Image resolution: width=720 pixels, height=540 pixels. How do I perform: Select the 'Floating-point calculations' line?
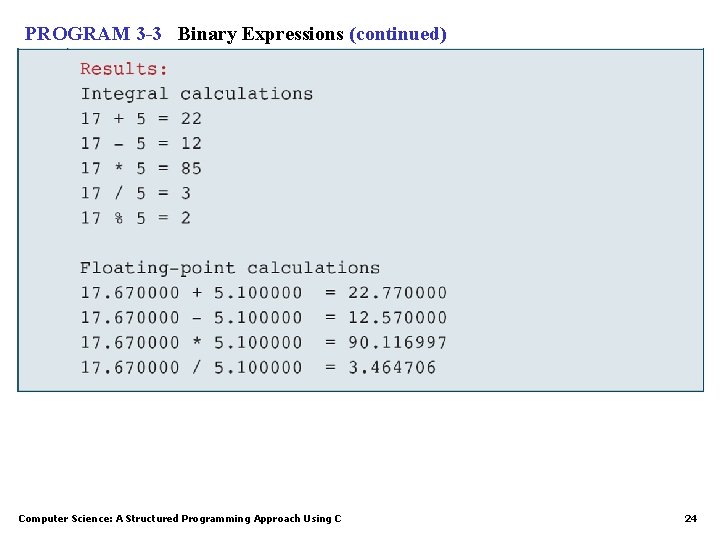[230, 268]
